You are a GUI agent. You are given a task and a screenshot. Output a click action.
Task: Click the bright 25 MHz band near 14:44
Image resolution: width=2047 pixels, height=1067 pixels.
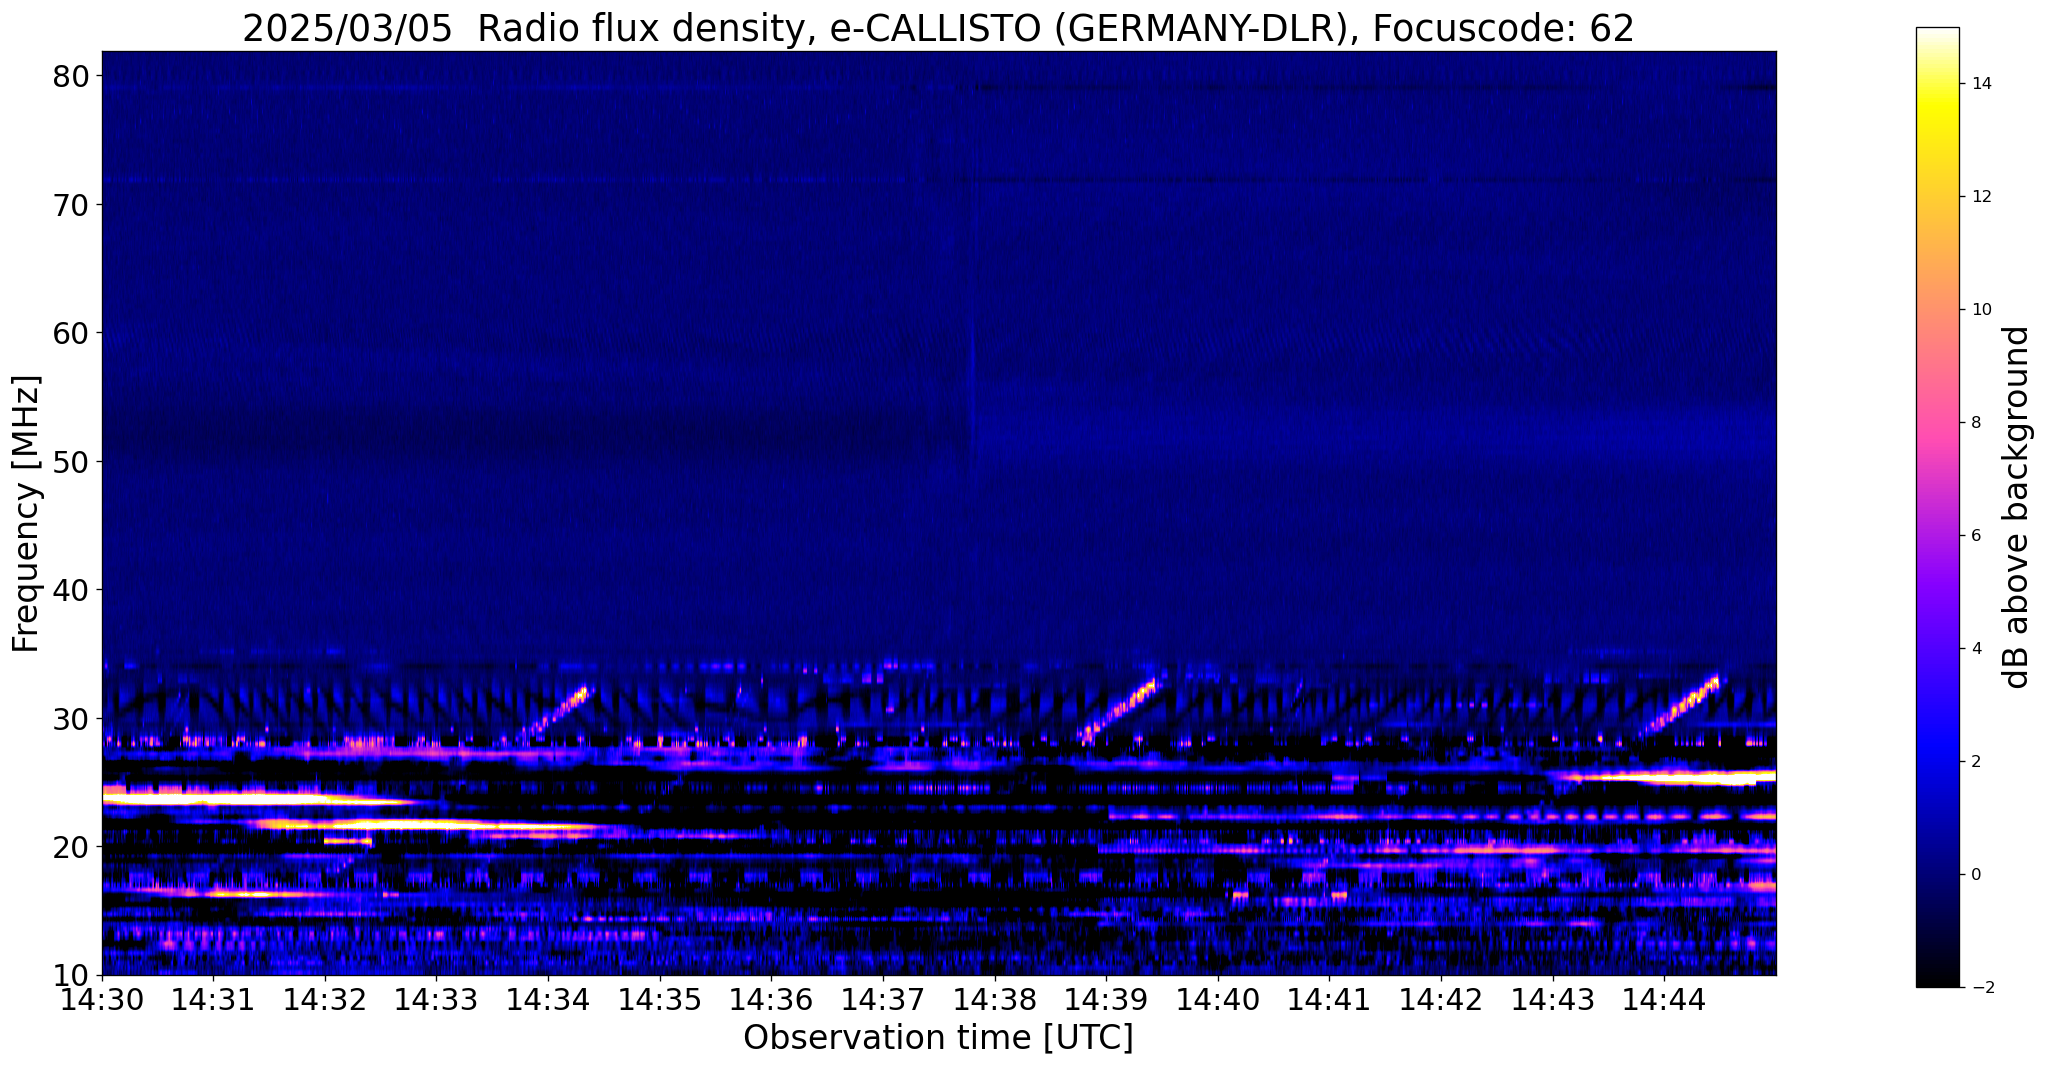[x=1662, y=777]
